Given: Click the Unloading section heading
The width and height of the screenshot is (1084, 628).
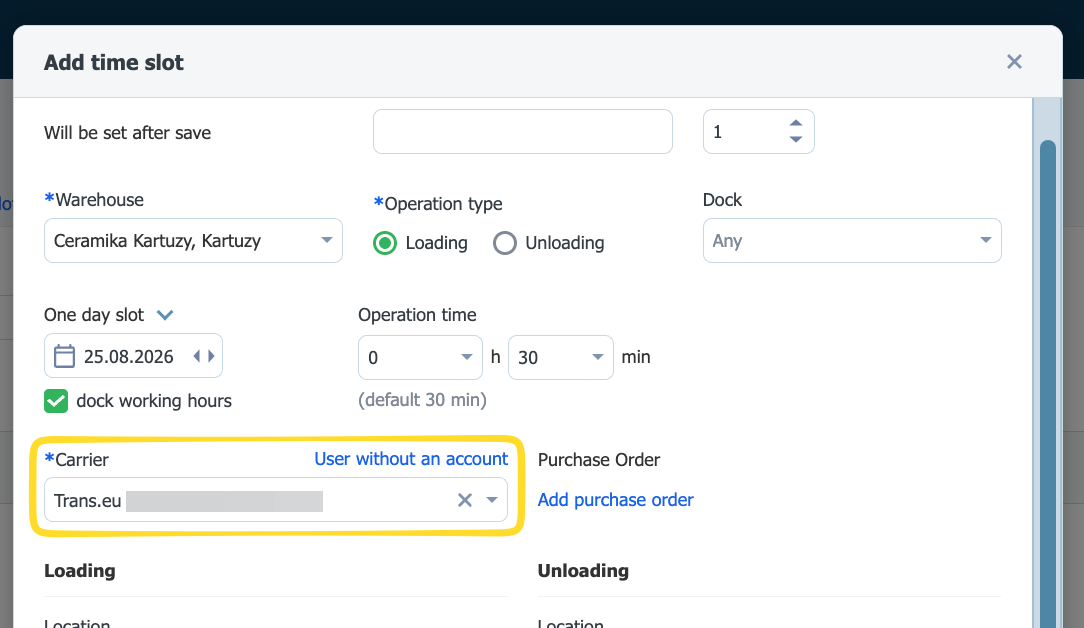Looking at the screenshot, I should click(583, 571).
